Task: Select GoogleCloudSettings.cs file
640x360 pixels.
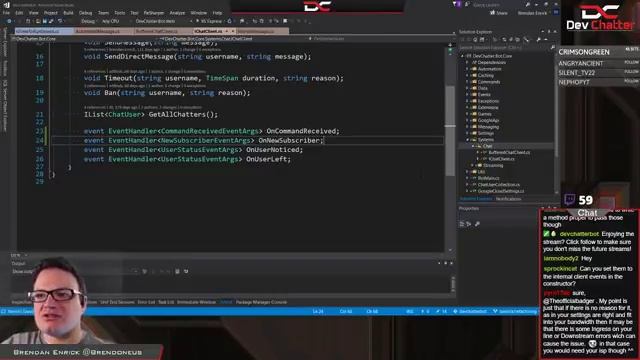Action: click(501, 191)
